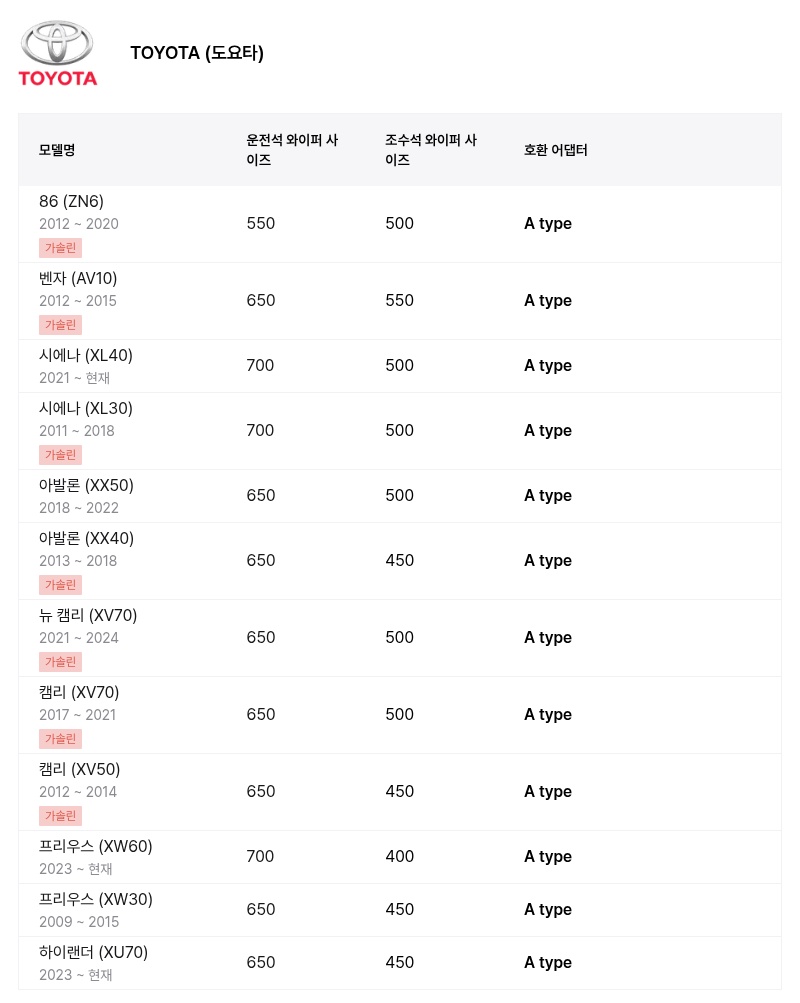Open the 하이랜더 (XU70) row
Screen dimensions: 800x1003
click(x=400, y=963)
